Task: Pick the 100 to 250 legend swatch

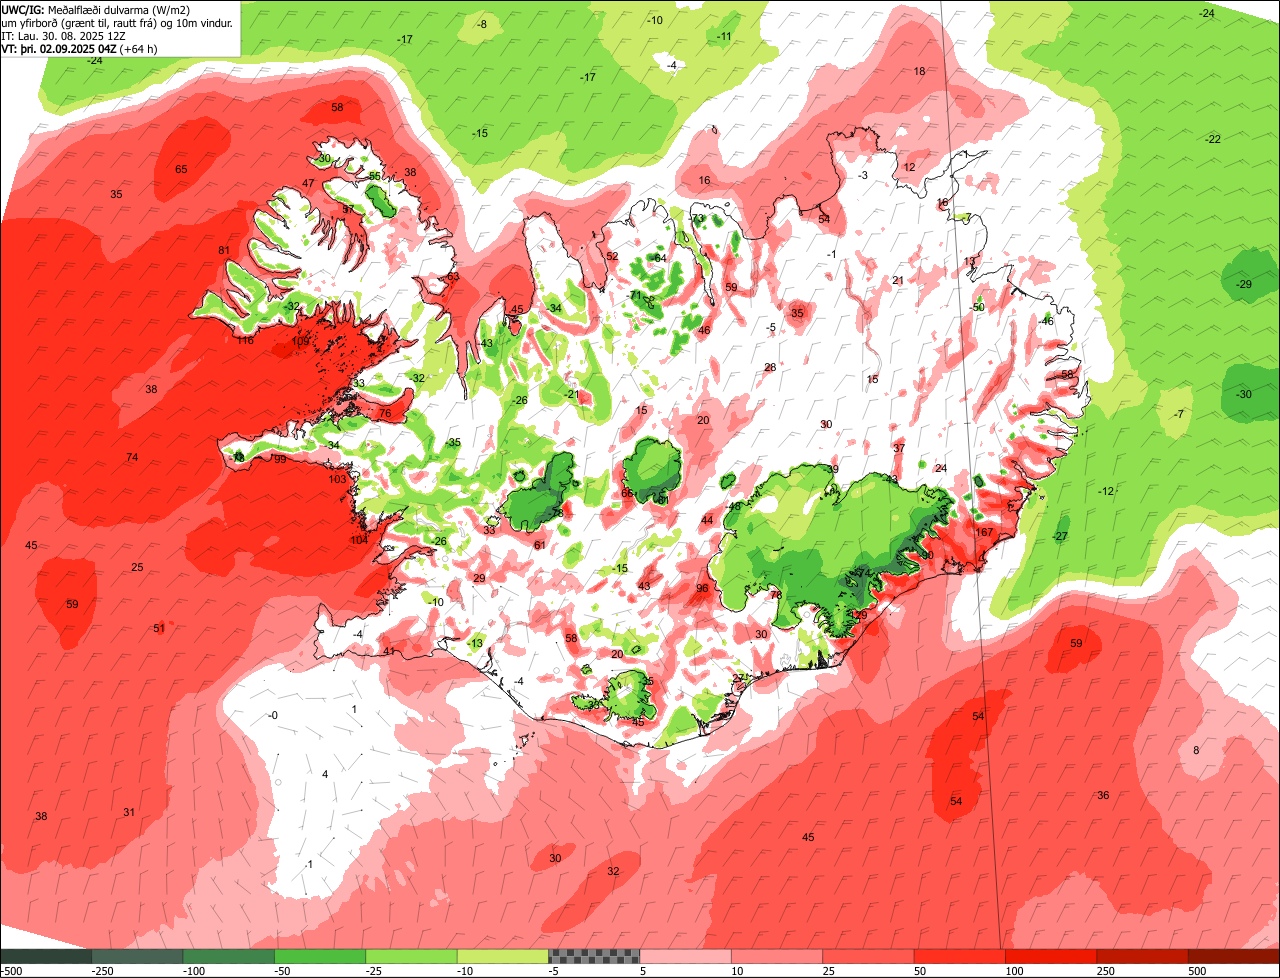Action: tap(1051, 955)
